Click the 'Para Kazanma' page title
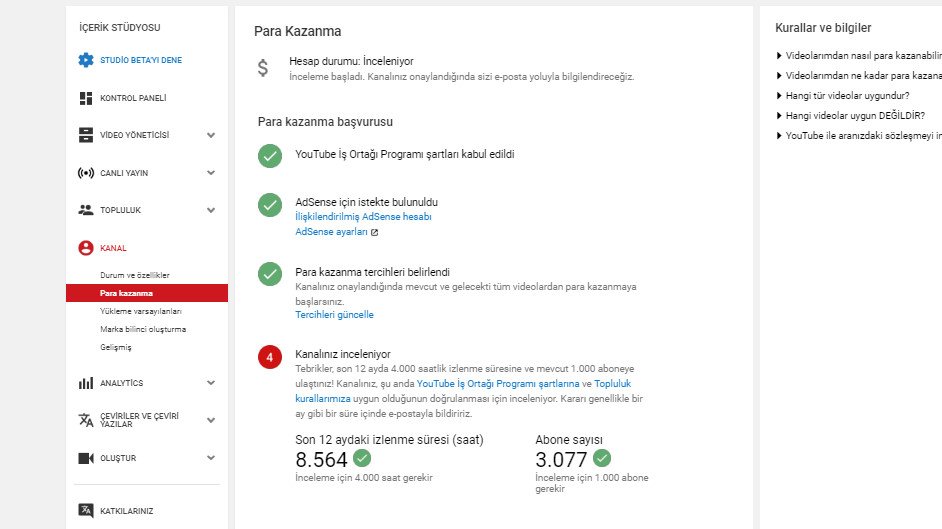Viewport: 942px width, 529px height. tap(297, 31)
